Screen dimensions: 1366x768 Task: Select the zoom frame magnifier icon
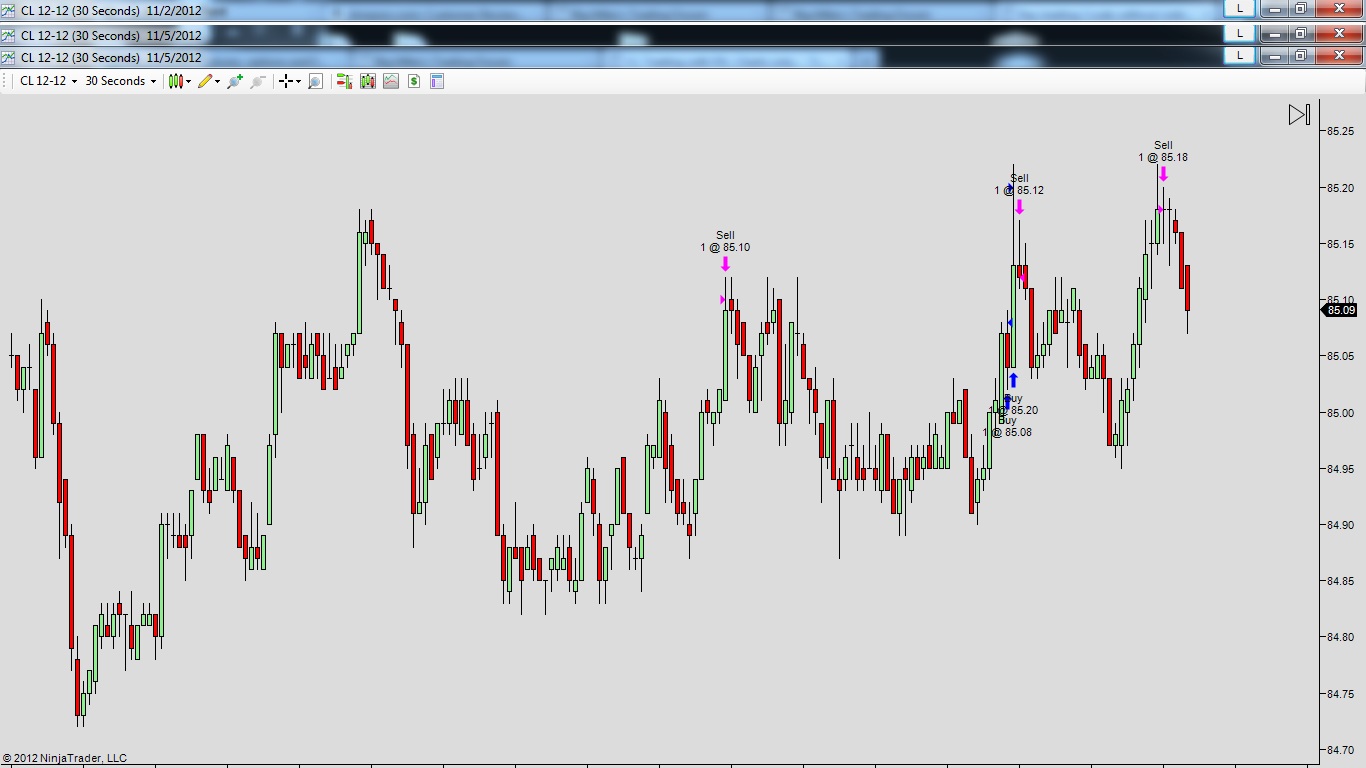(315, 81)
